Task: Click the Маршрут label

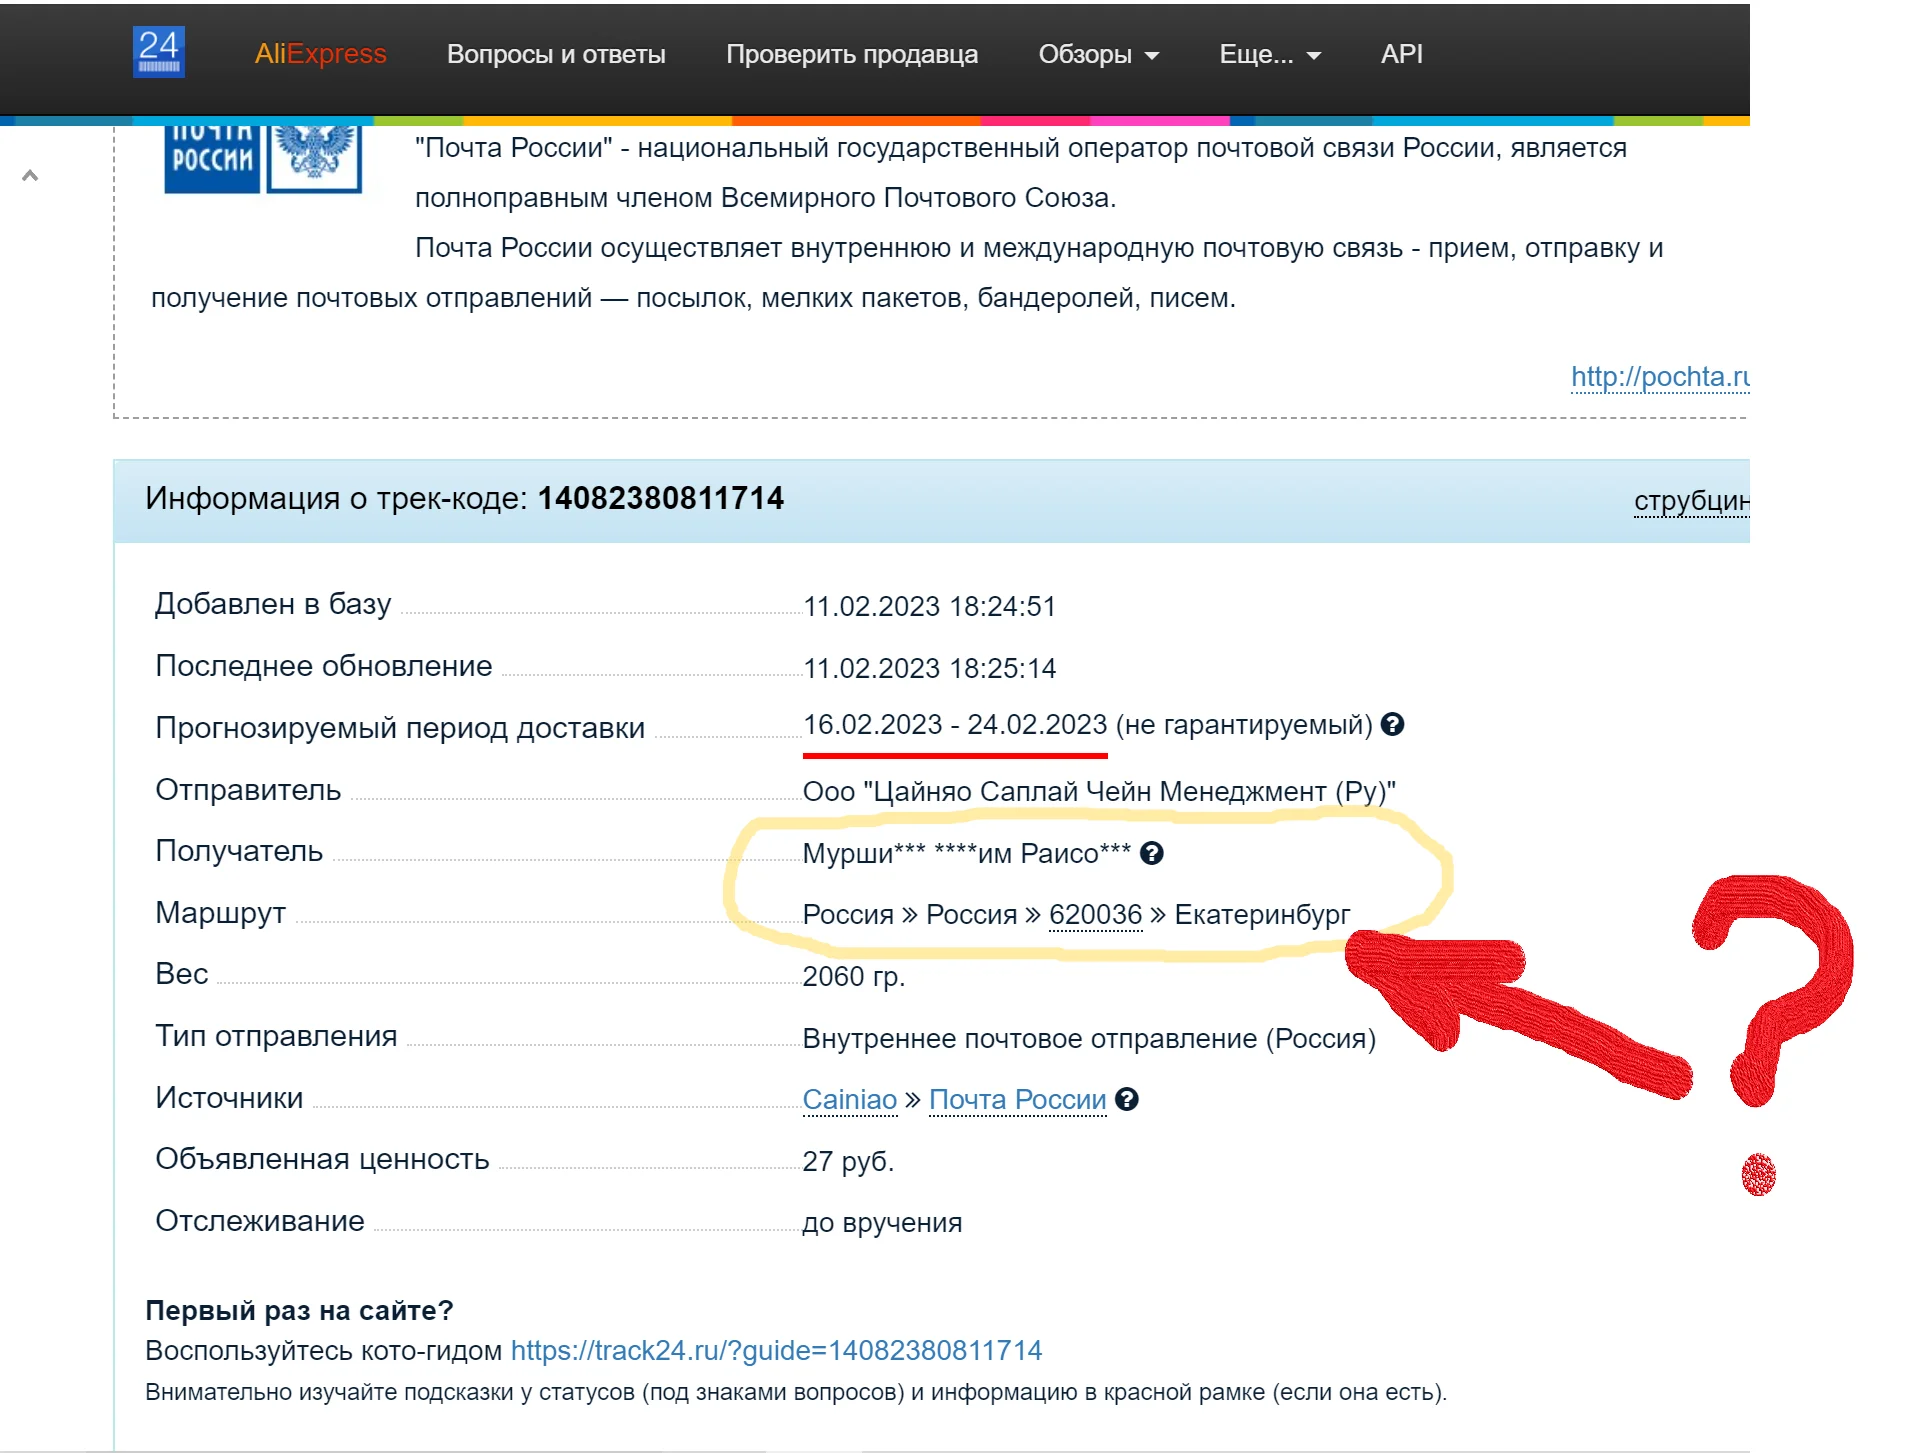Action: click(x=220, y=913)
